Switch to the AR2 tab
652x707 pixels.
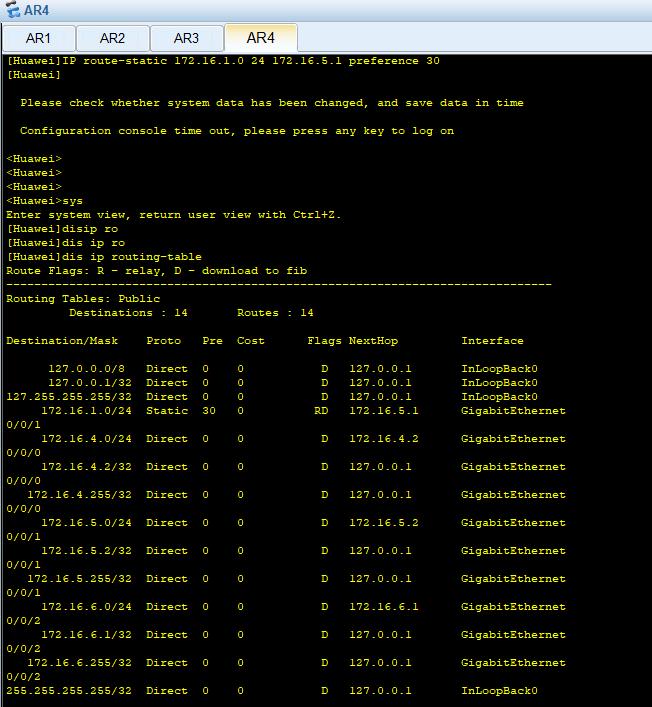(113, 38)
